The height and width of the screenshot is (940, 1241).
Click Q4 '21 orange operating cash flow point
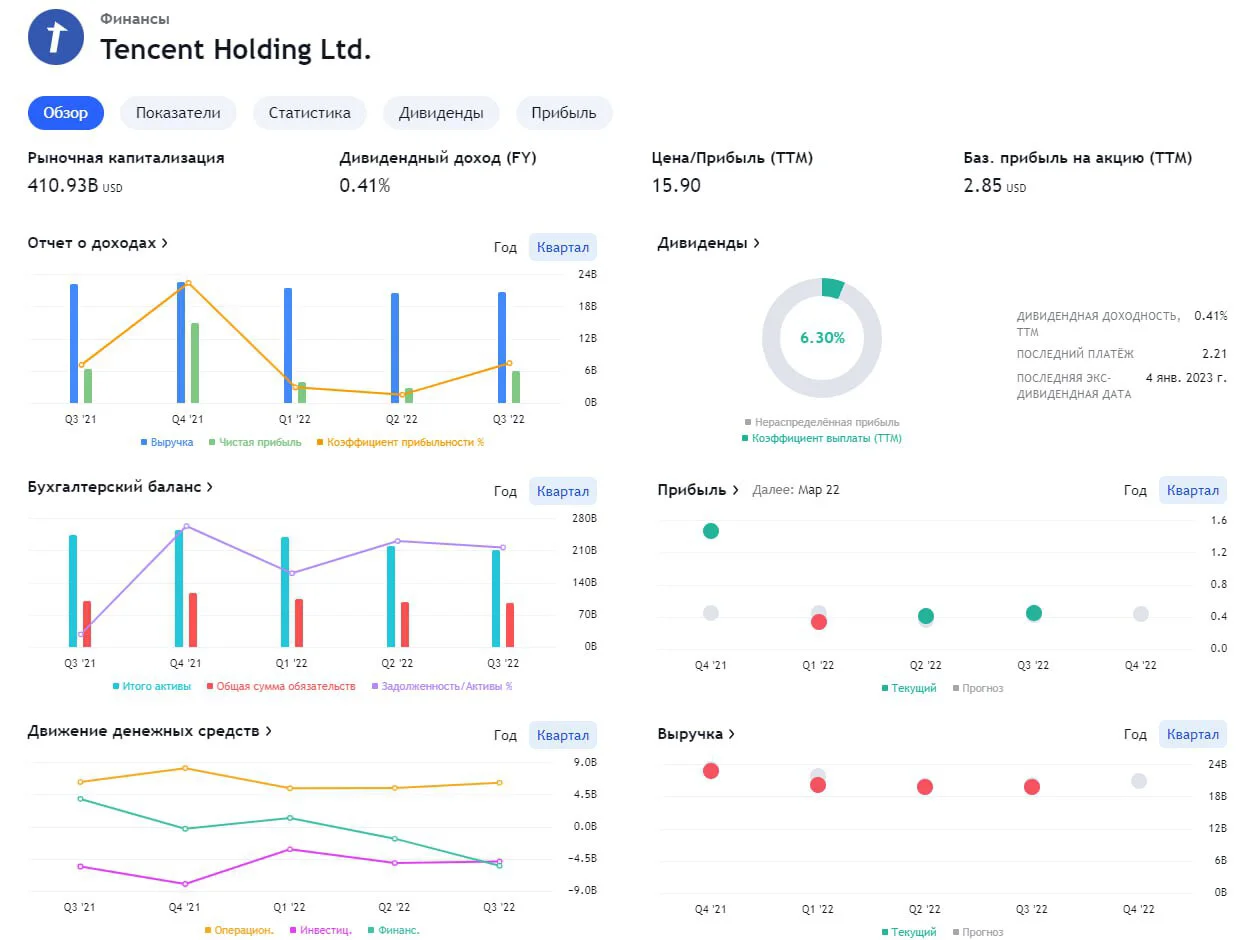[184, 768]
